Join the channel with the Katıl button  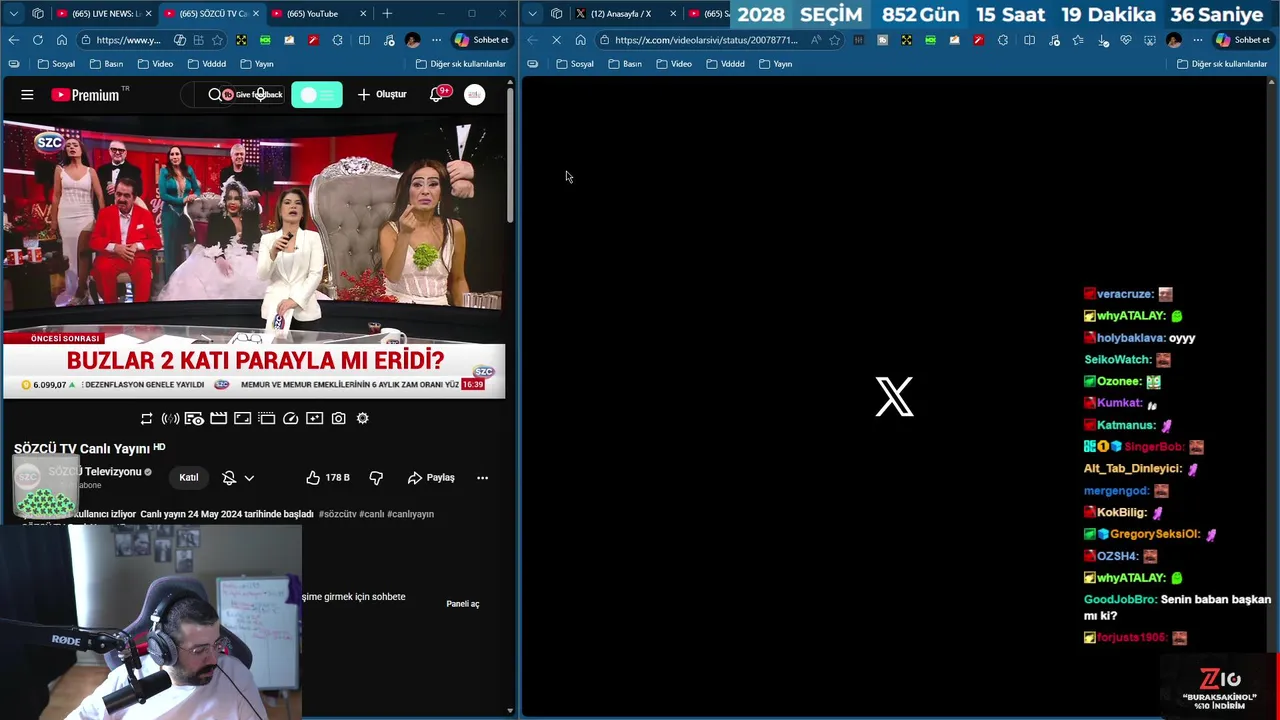188,477
